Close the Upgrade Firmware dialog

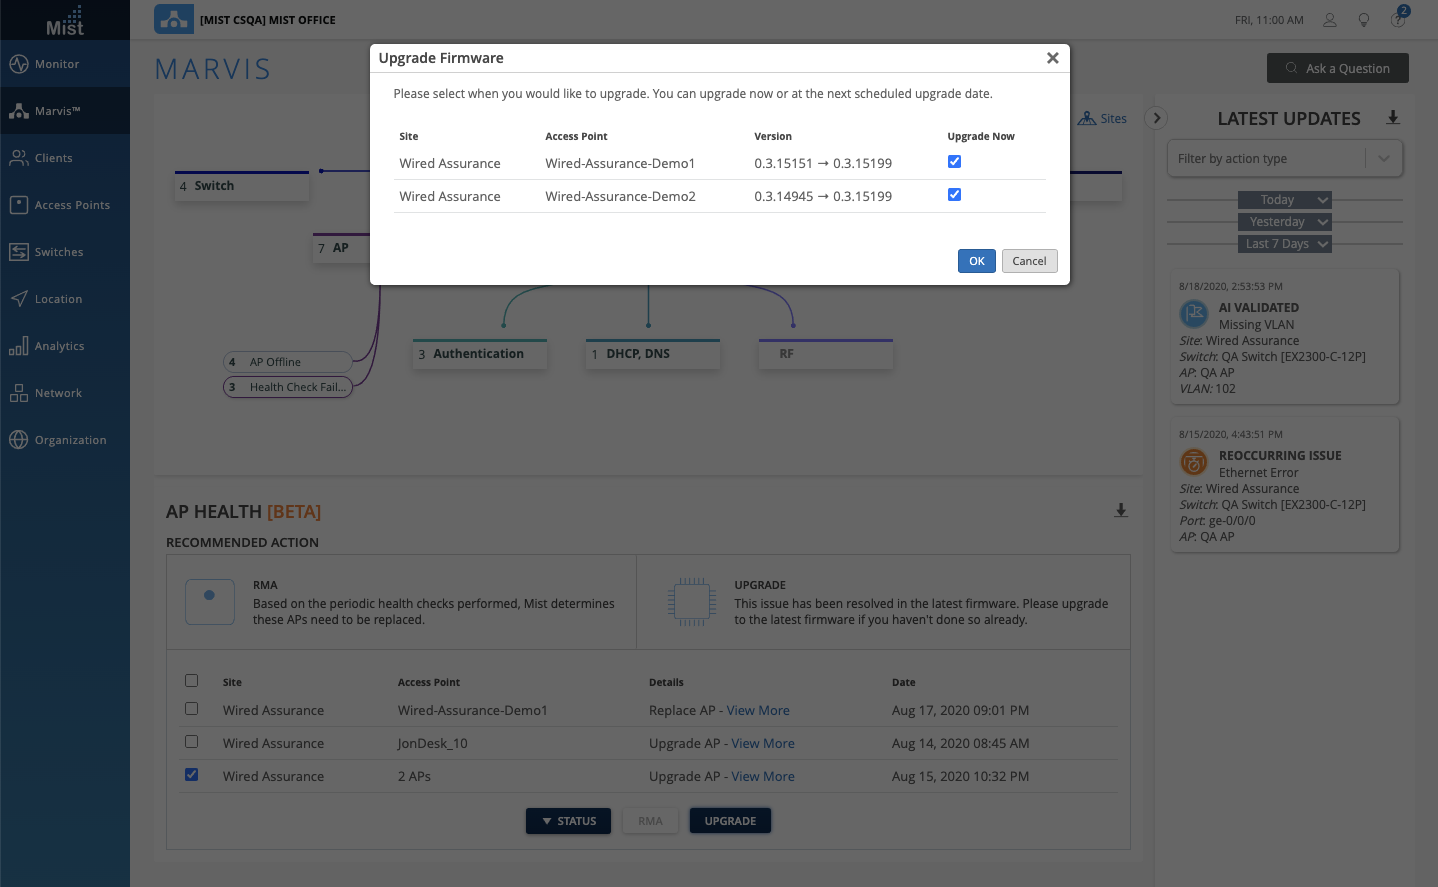click(x=1052, y=58)
